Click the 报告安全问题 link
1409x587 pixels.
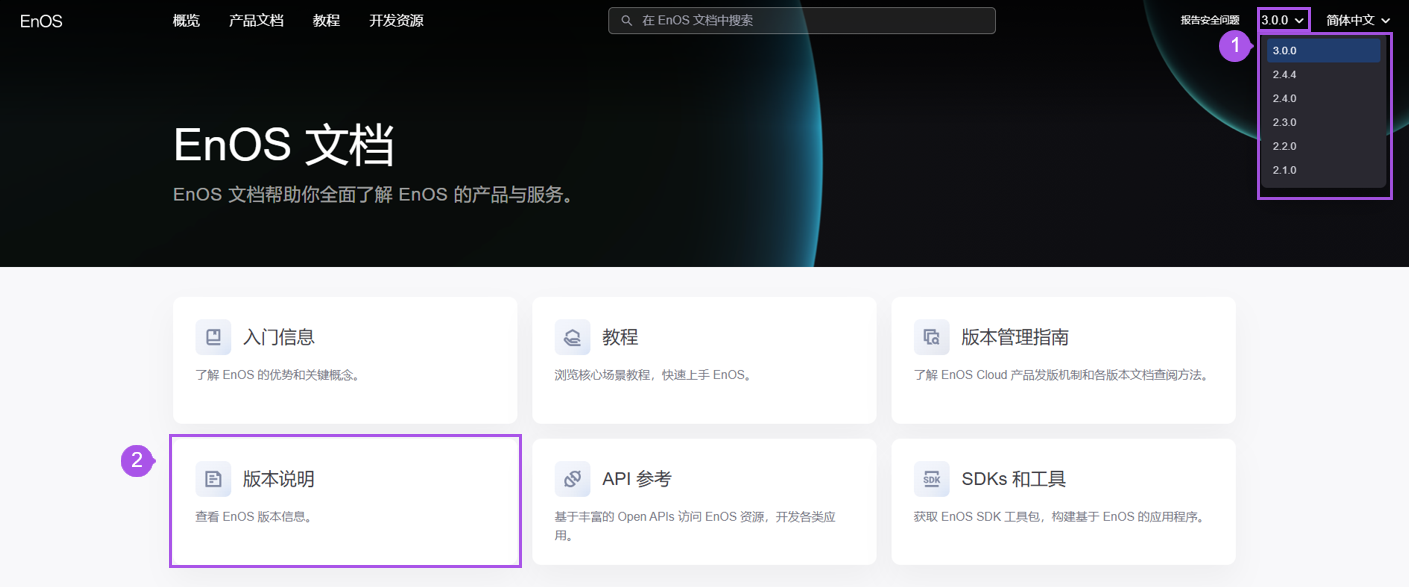pos(1209,20)
